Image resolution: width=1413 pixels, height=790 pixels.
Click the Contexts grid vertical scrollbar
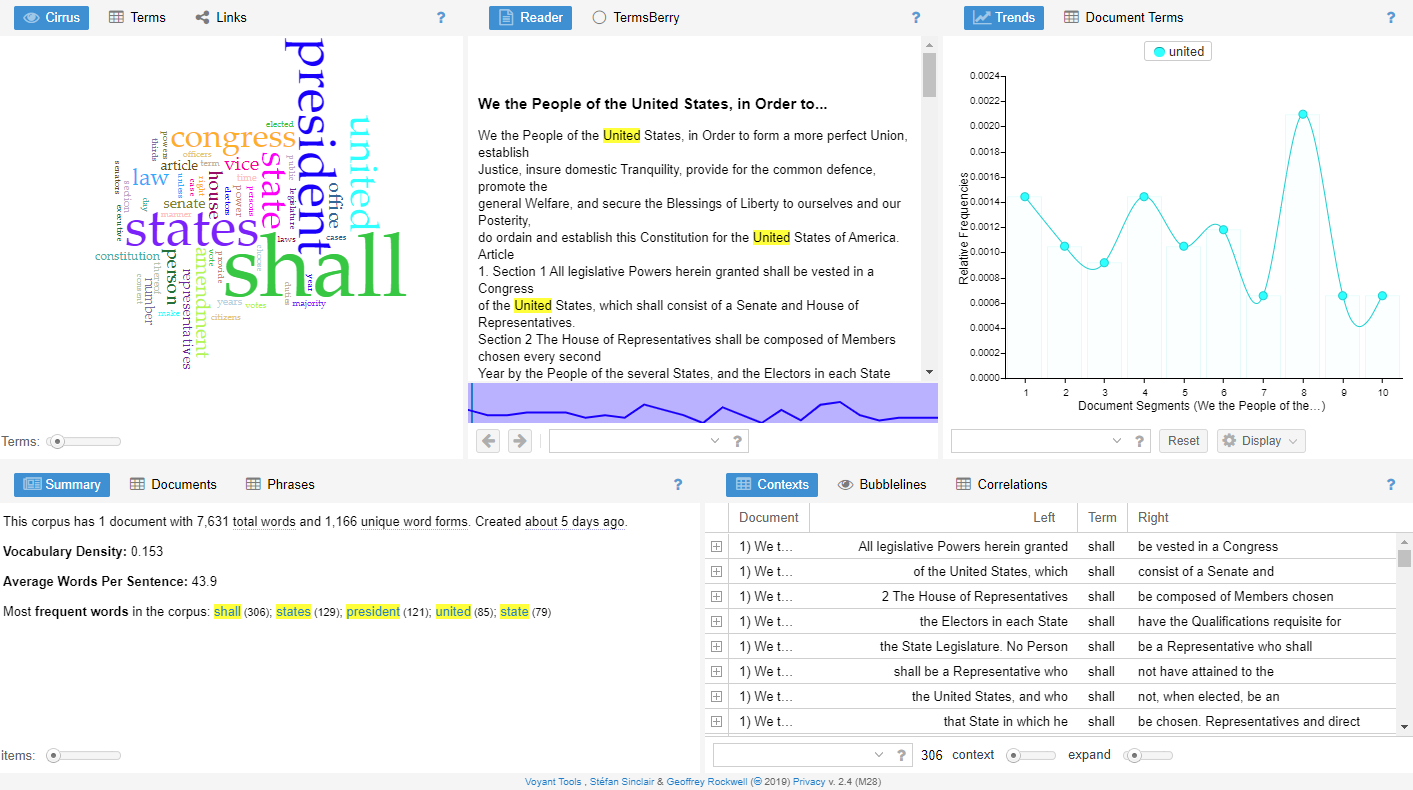click(x=1404, y=634)
